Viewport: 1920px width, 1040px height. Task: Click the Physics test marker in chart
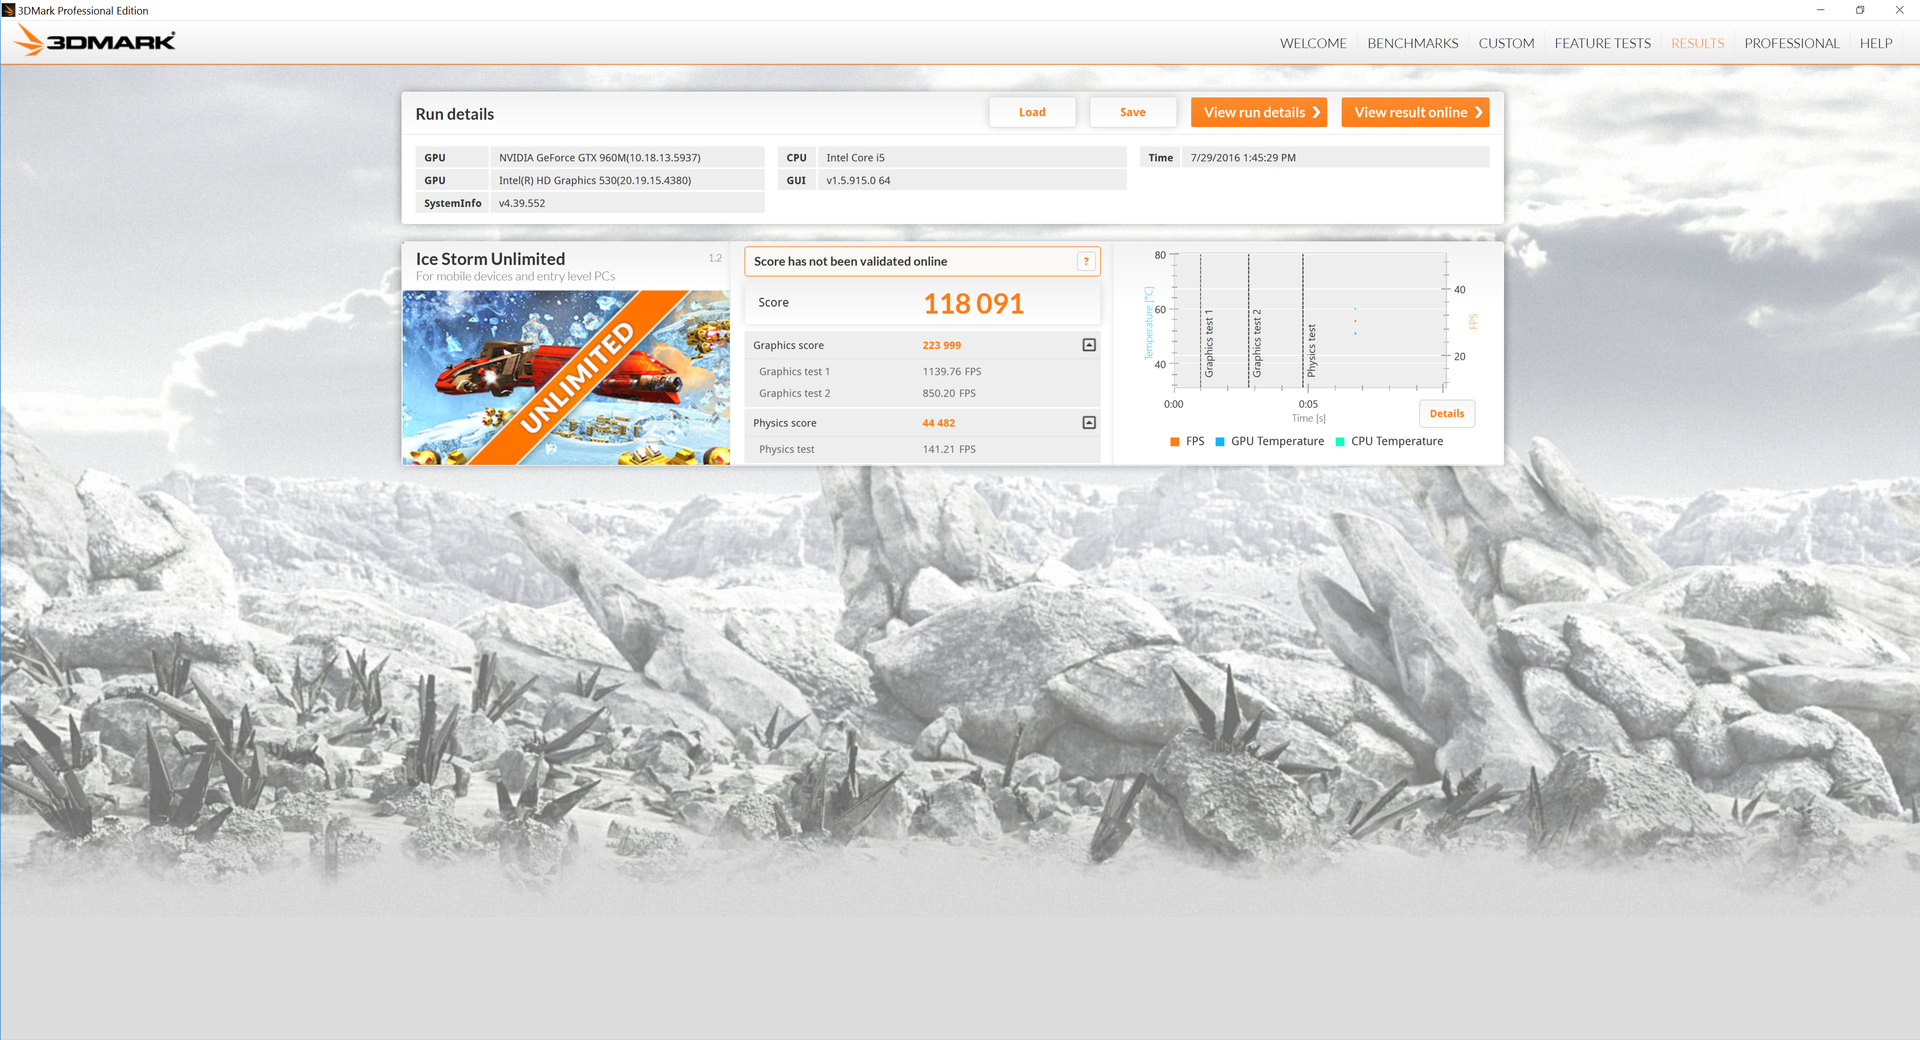tap(1311, 351)
